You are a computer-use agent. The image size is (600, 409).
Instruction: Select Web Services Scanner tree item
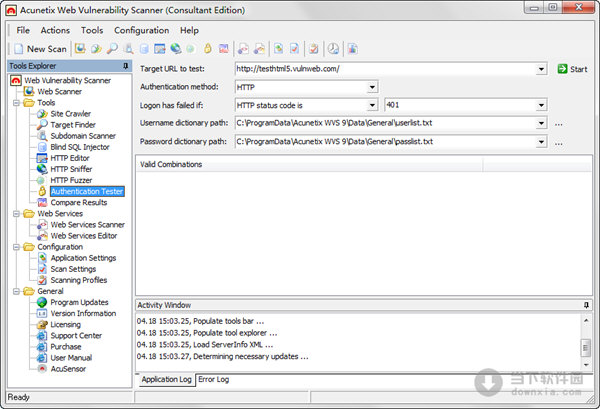pos(88,225)
